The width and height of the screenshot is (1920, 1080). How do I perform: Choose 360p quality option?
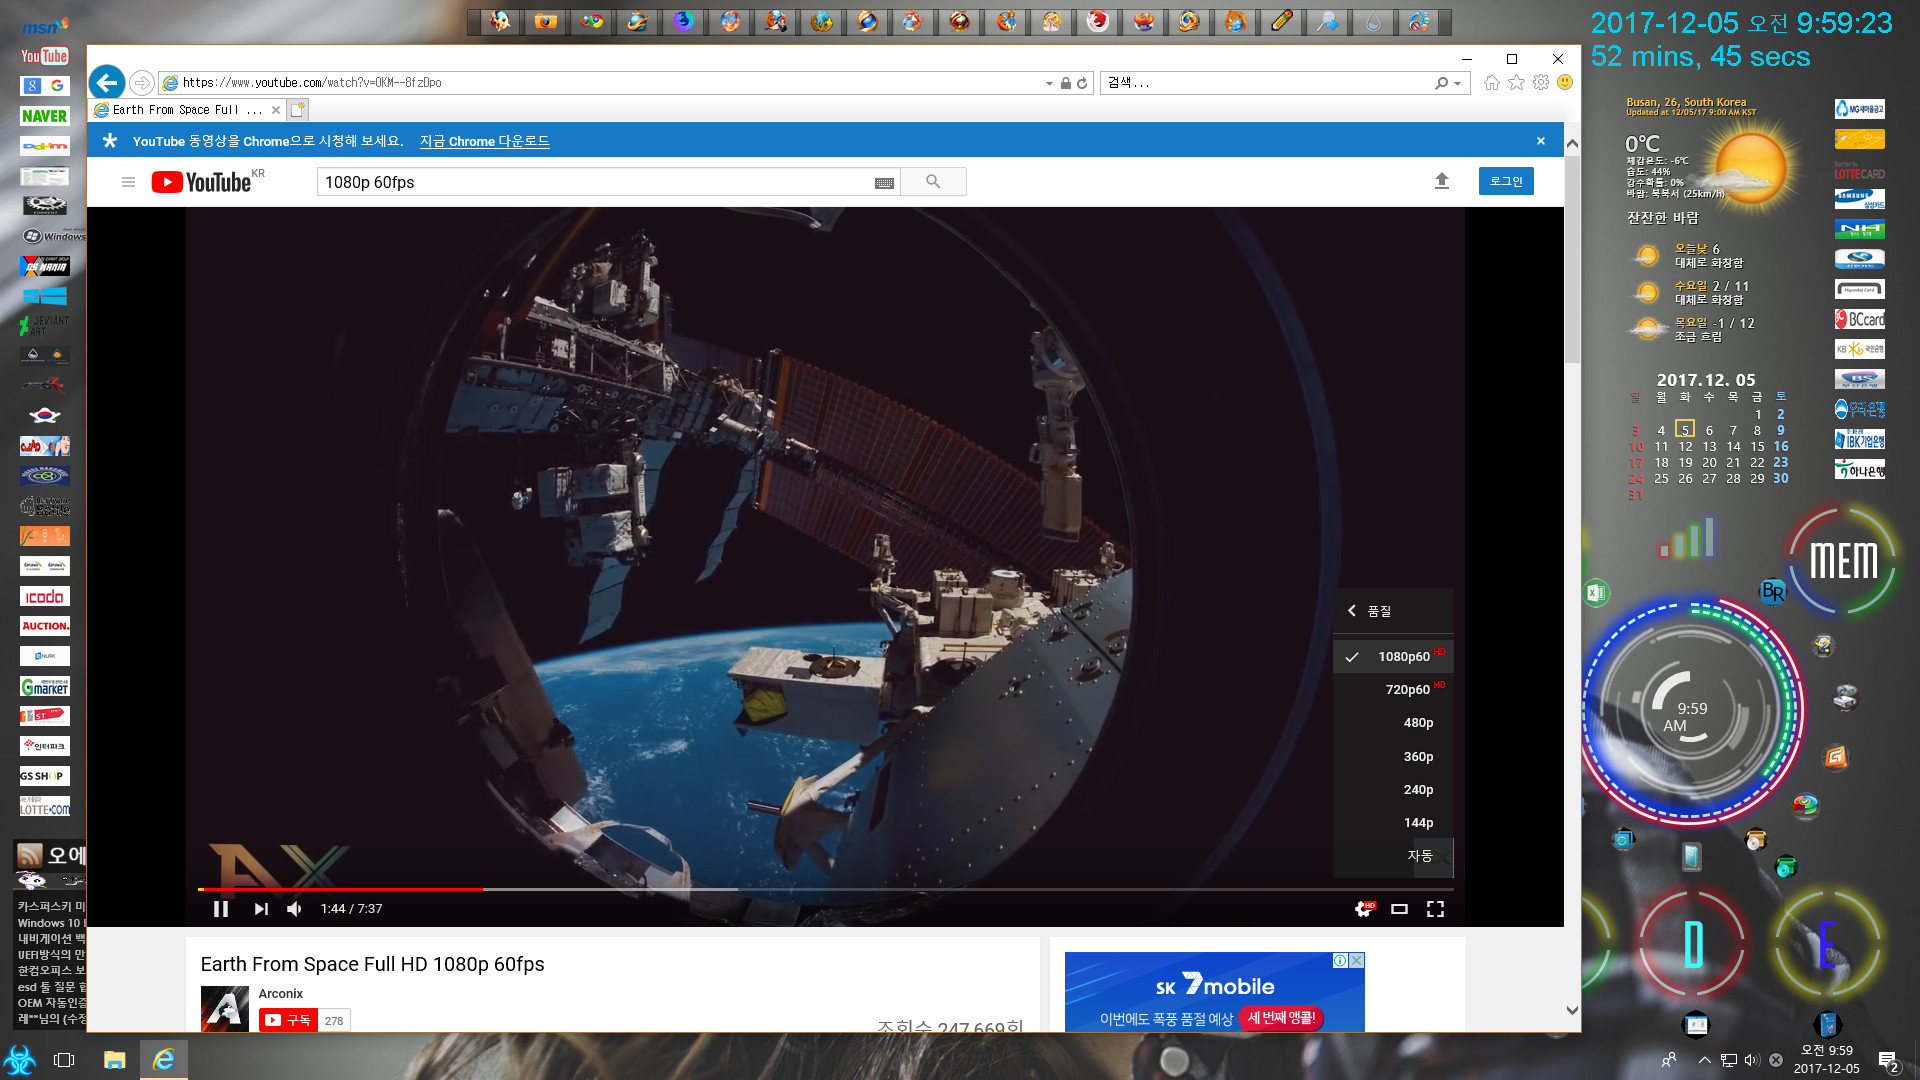point(1393,757)
